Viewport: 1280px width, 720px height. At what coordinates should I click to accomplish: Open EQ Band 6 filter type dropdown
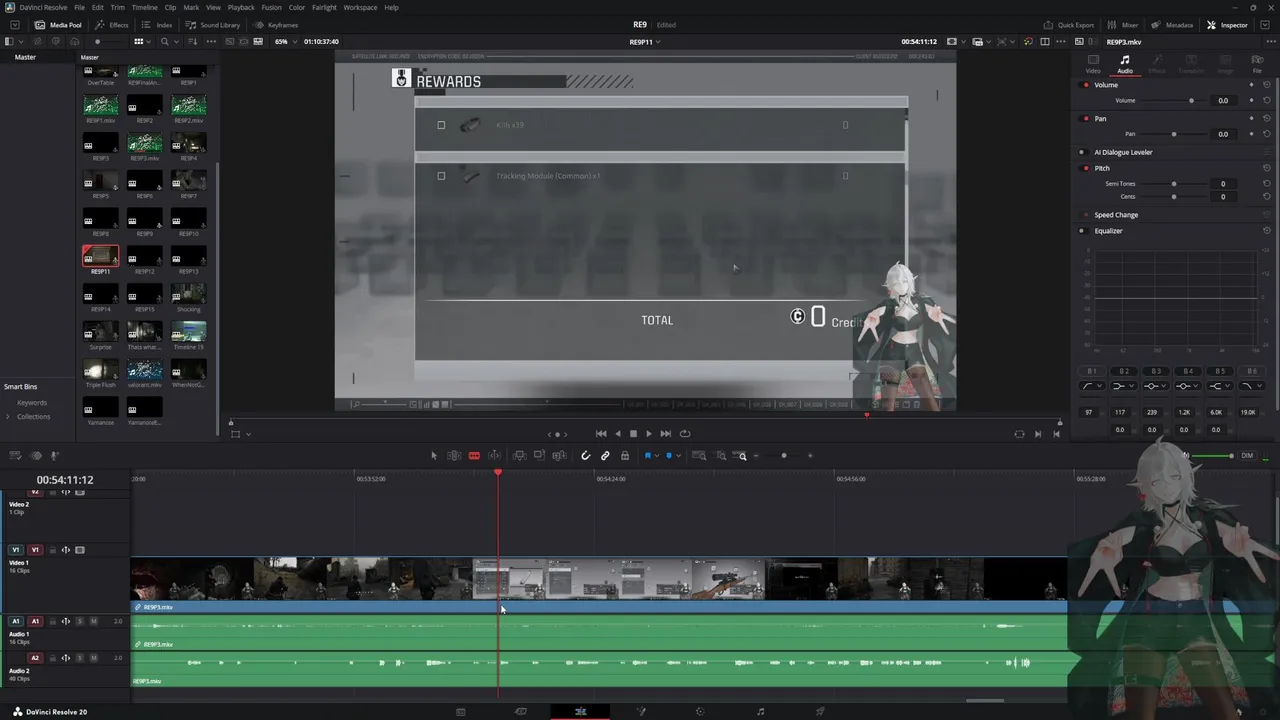click(x=1251, y=386)
